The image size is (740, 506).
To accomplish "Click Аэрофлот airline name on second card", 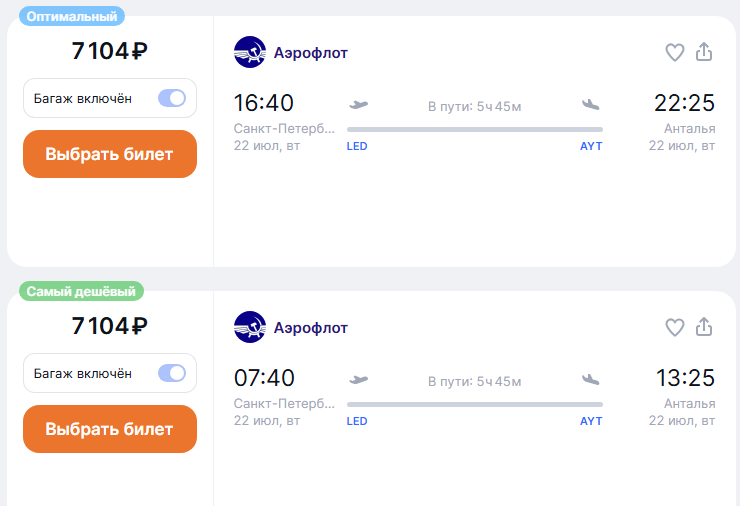I will (x=311, y=328).
